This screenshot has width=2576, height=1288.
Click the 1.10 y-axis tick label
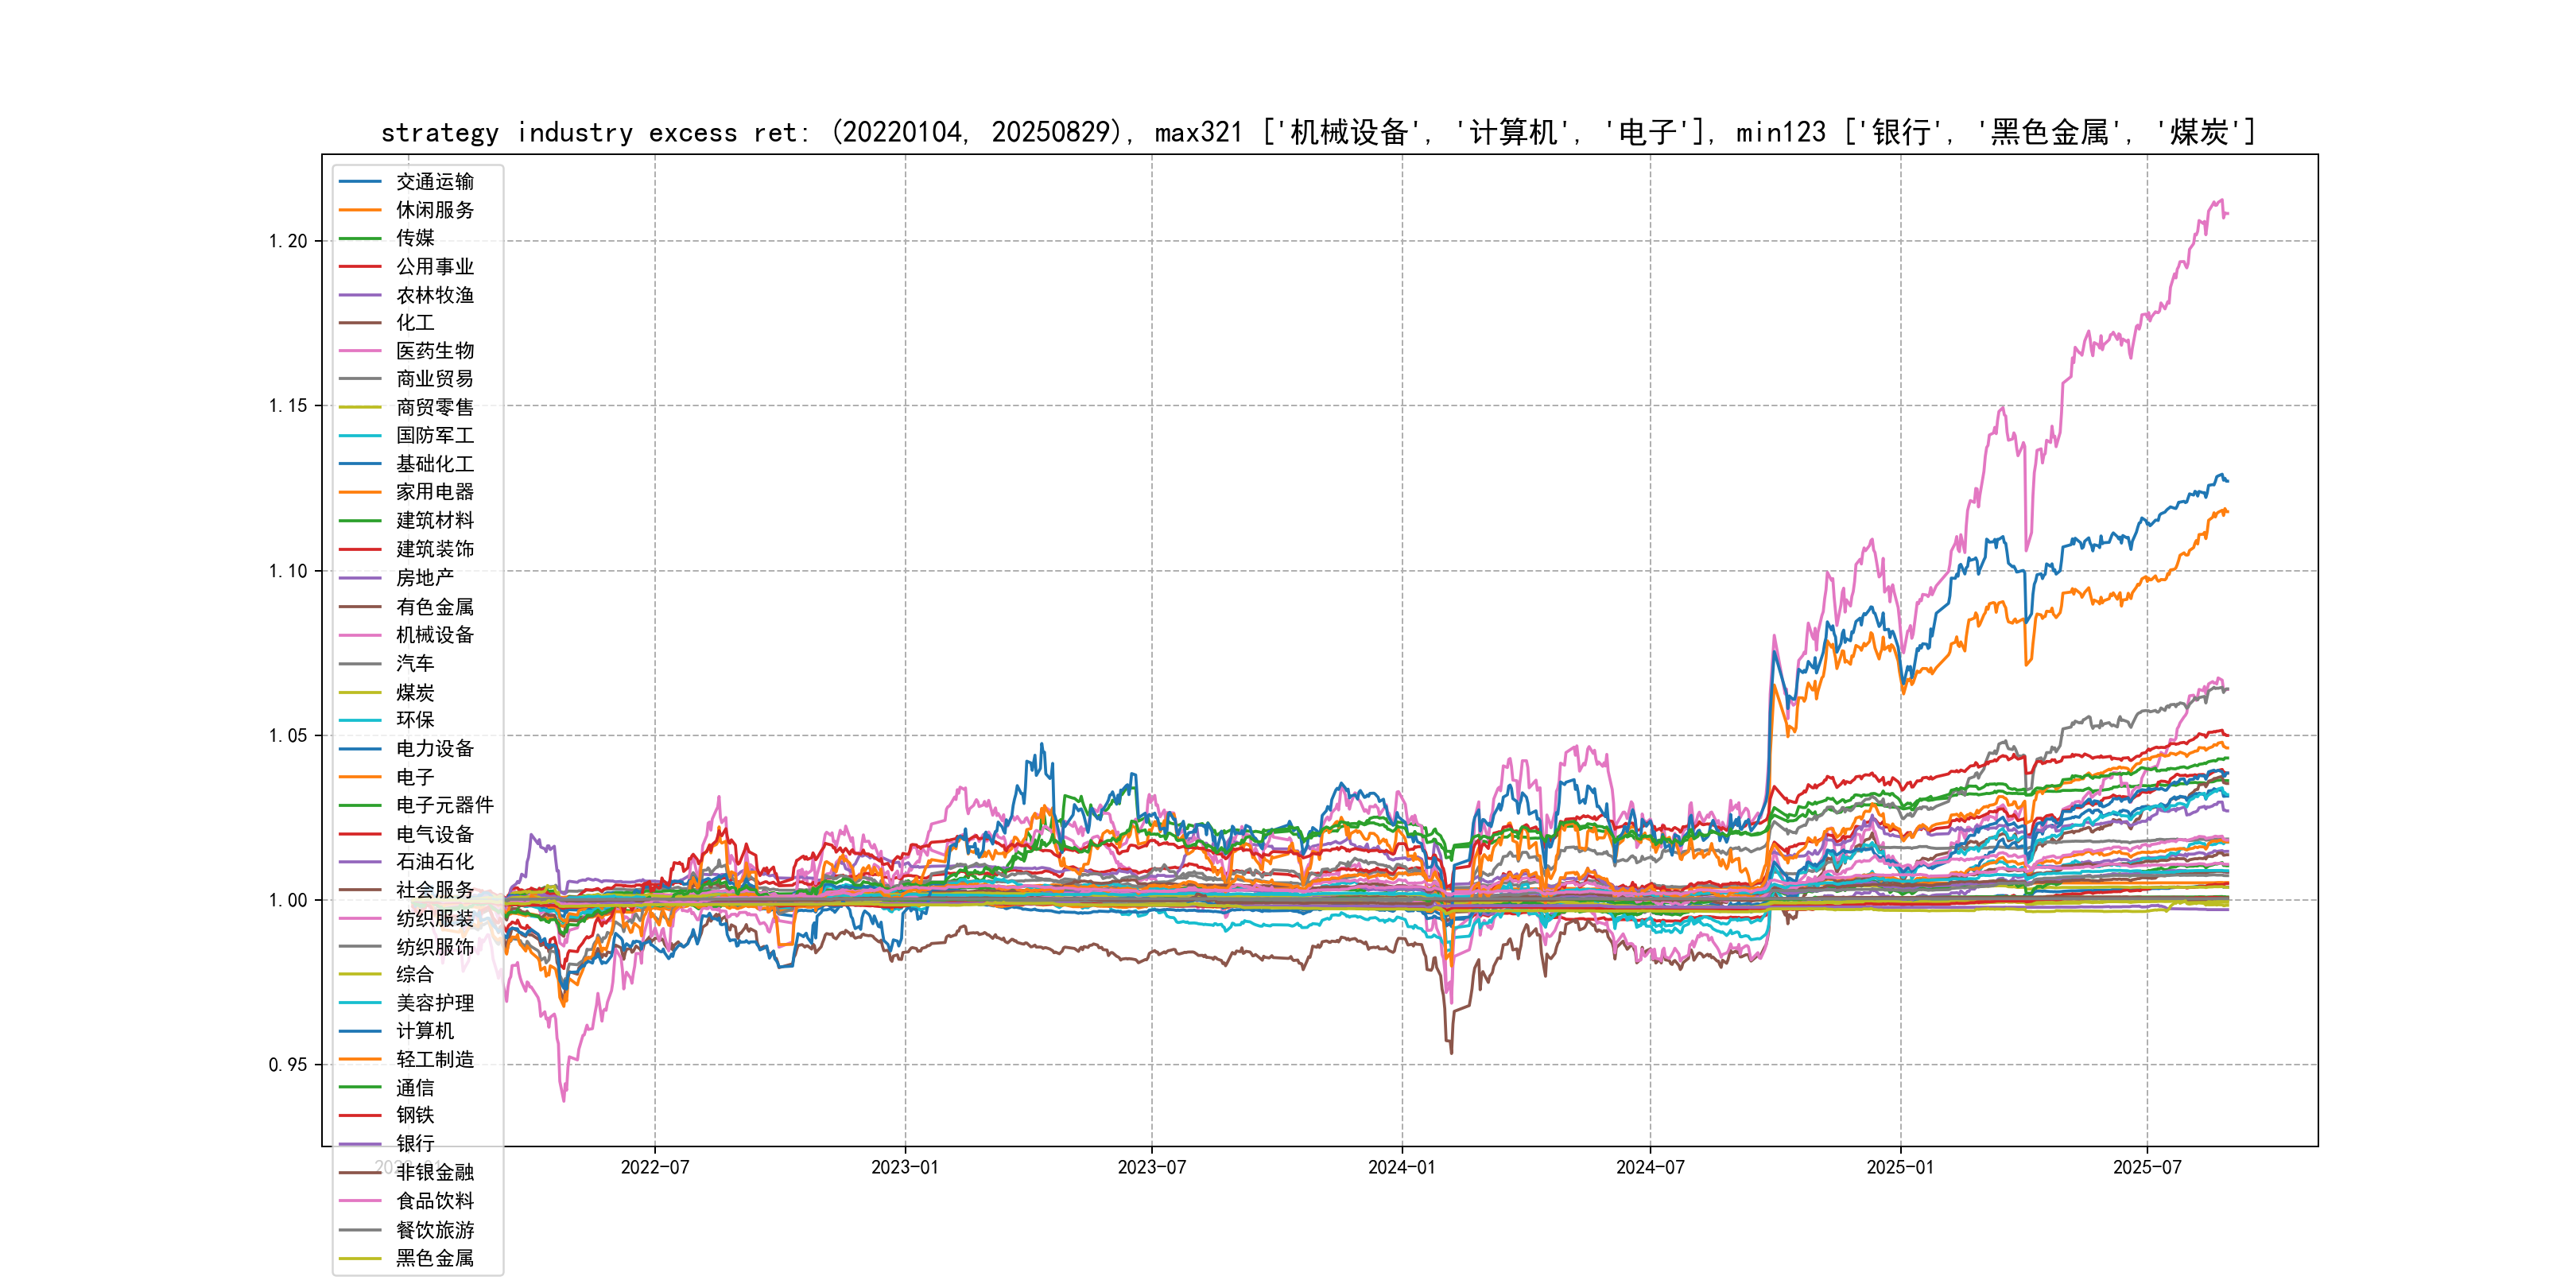click(288, 571)
